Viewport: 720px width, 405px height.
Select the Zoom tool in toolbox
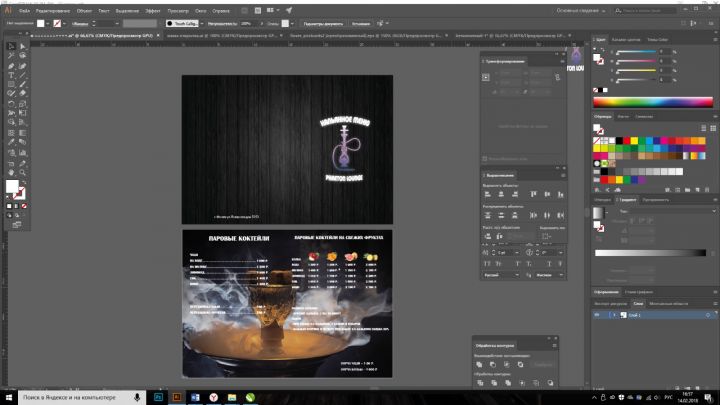pos(22,173)
